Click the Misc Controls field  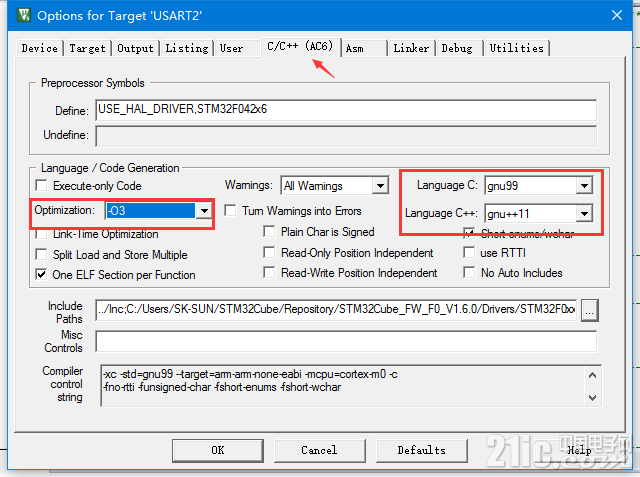tap(346, 341)
